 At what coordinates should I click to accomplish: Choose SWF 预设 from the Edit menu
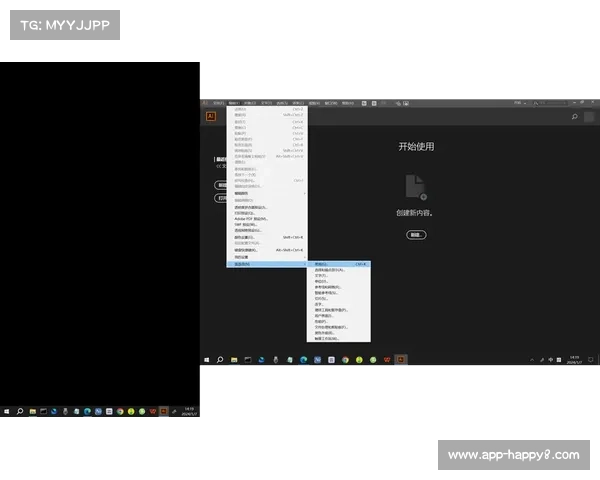(x=267, y=224)
